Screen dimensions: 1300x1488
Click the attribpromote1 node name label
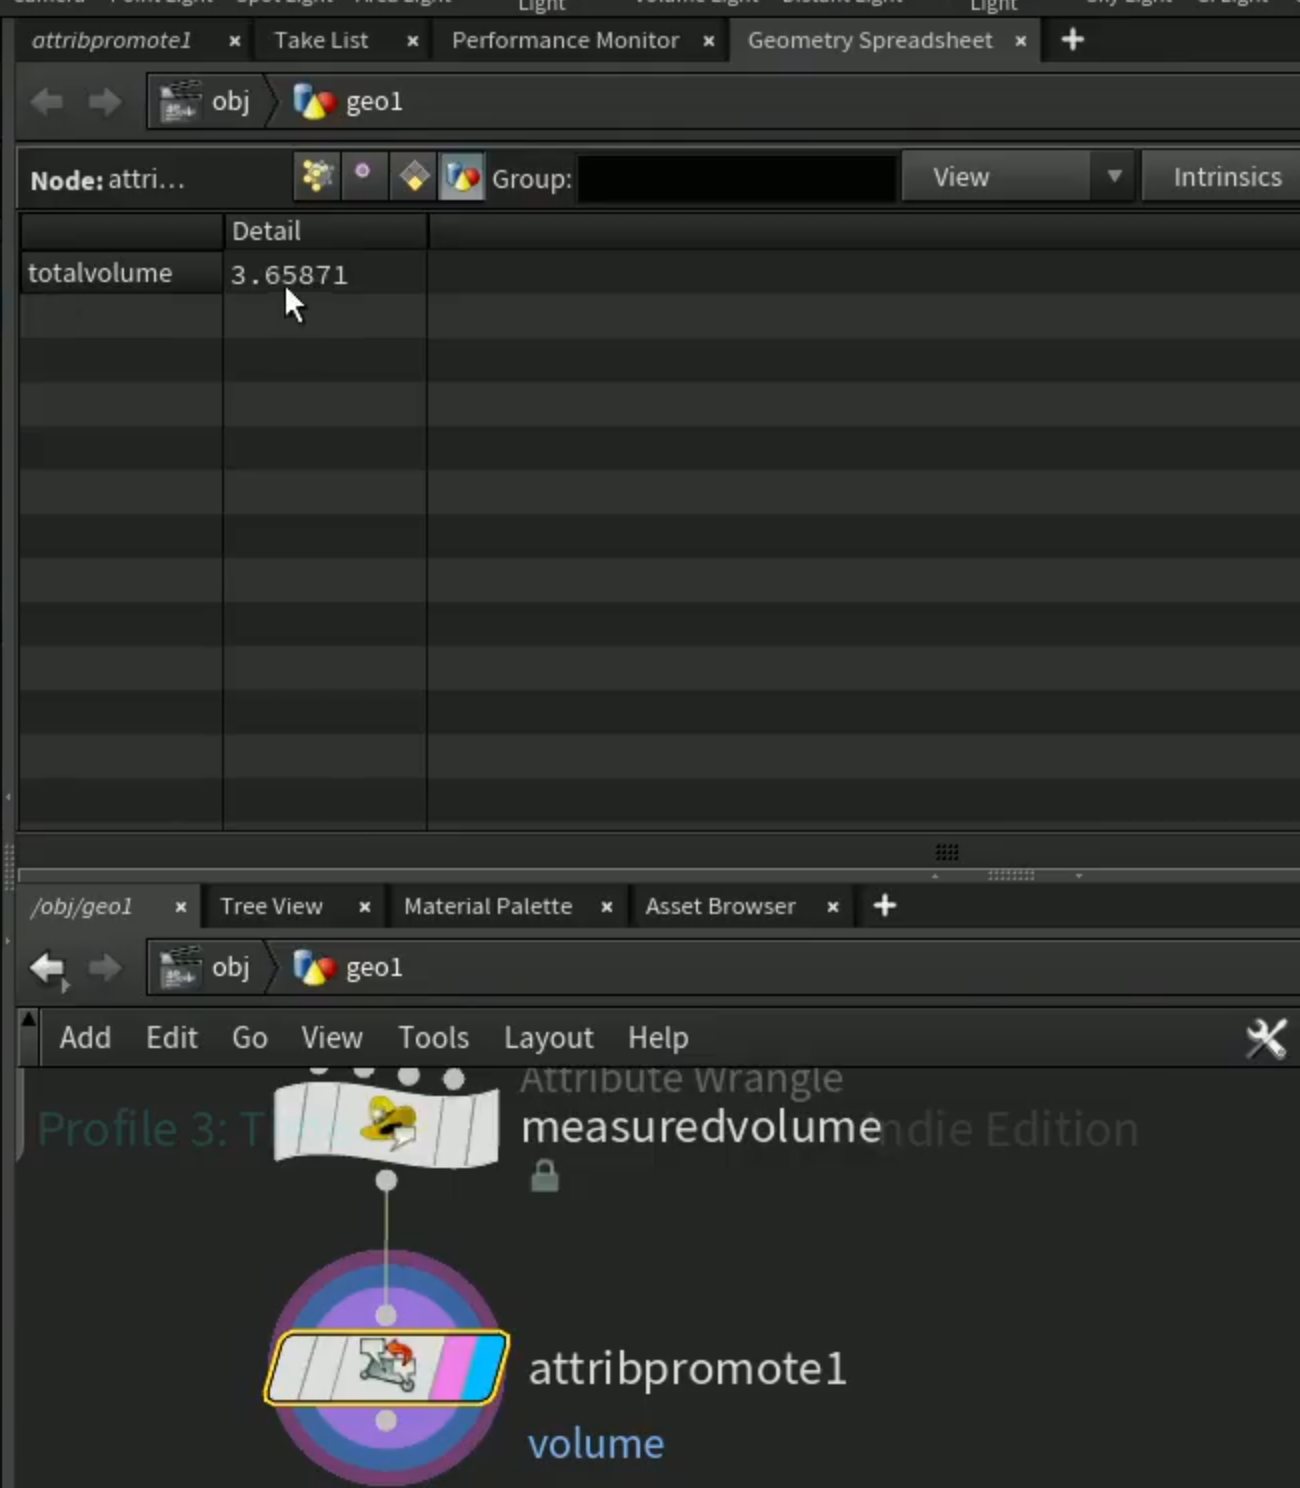(688, 1368)
